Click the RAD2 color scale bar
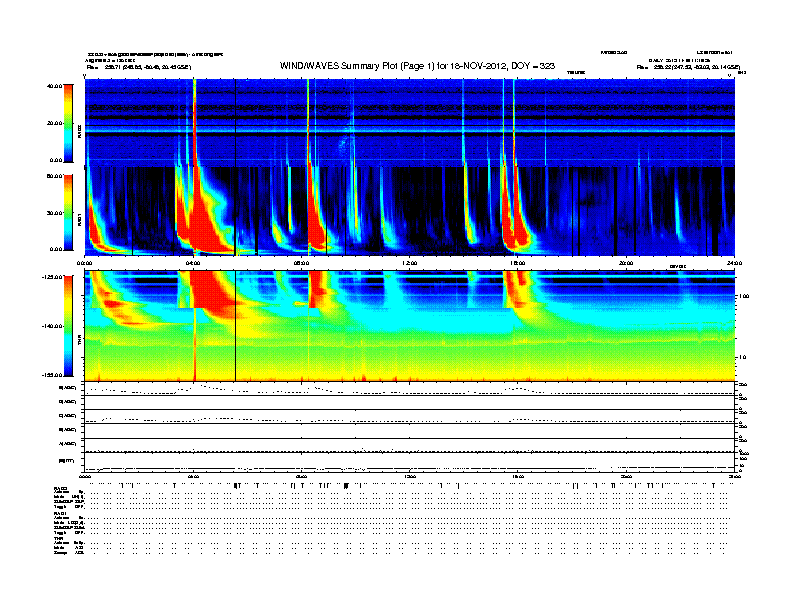This screenshot has height=612, width=792. [x=68, y=123]
